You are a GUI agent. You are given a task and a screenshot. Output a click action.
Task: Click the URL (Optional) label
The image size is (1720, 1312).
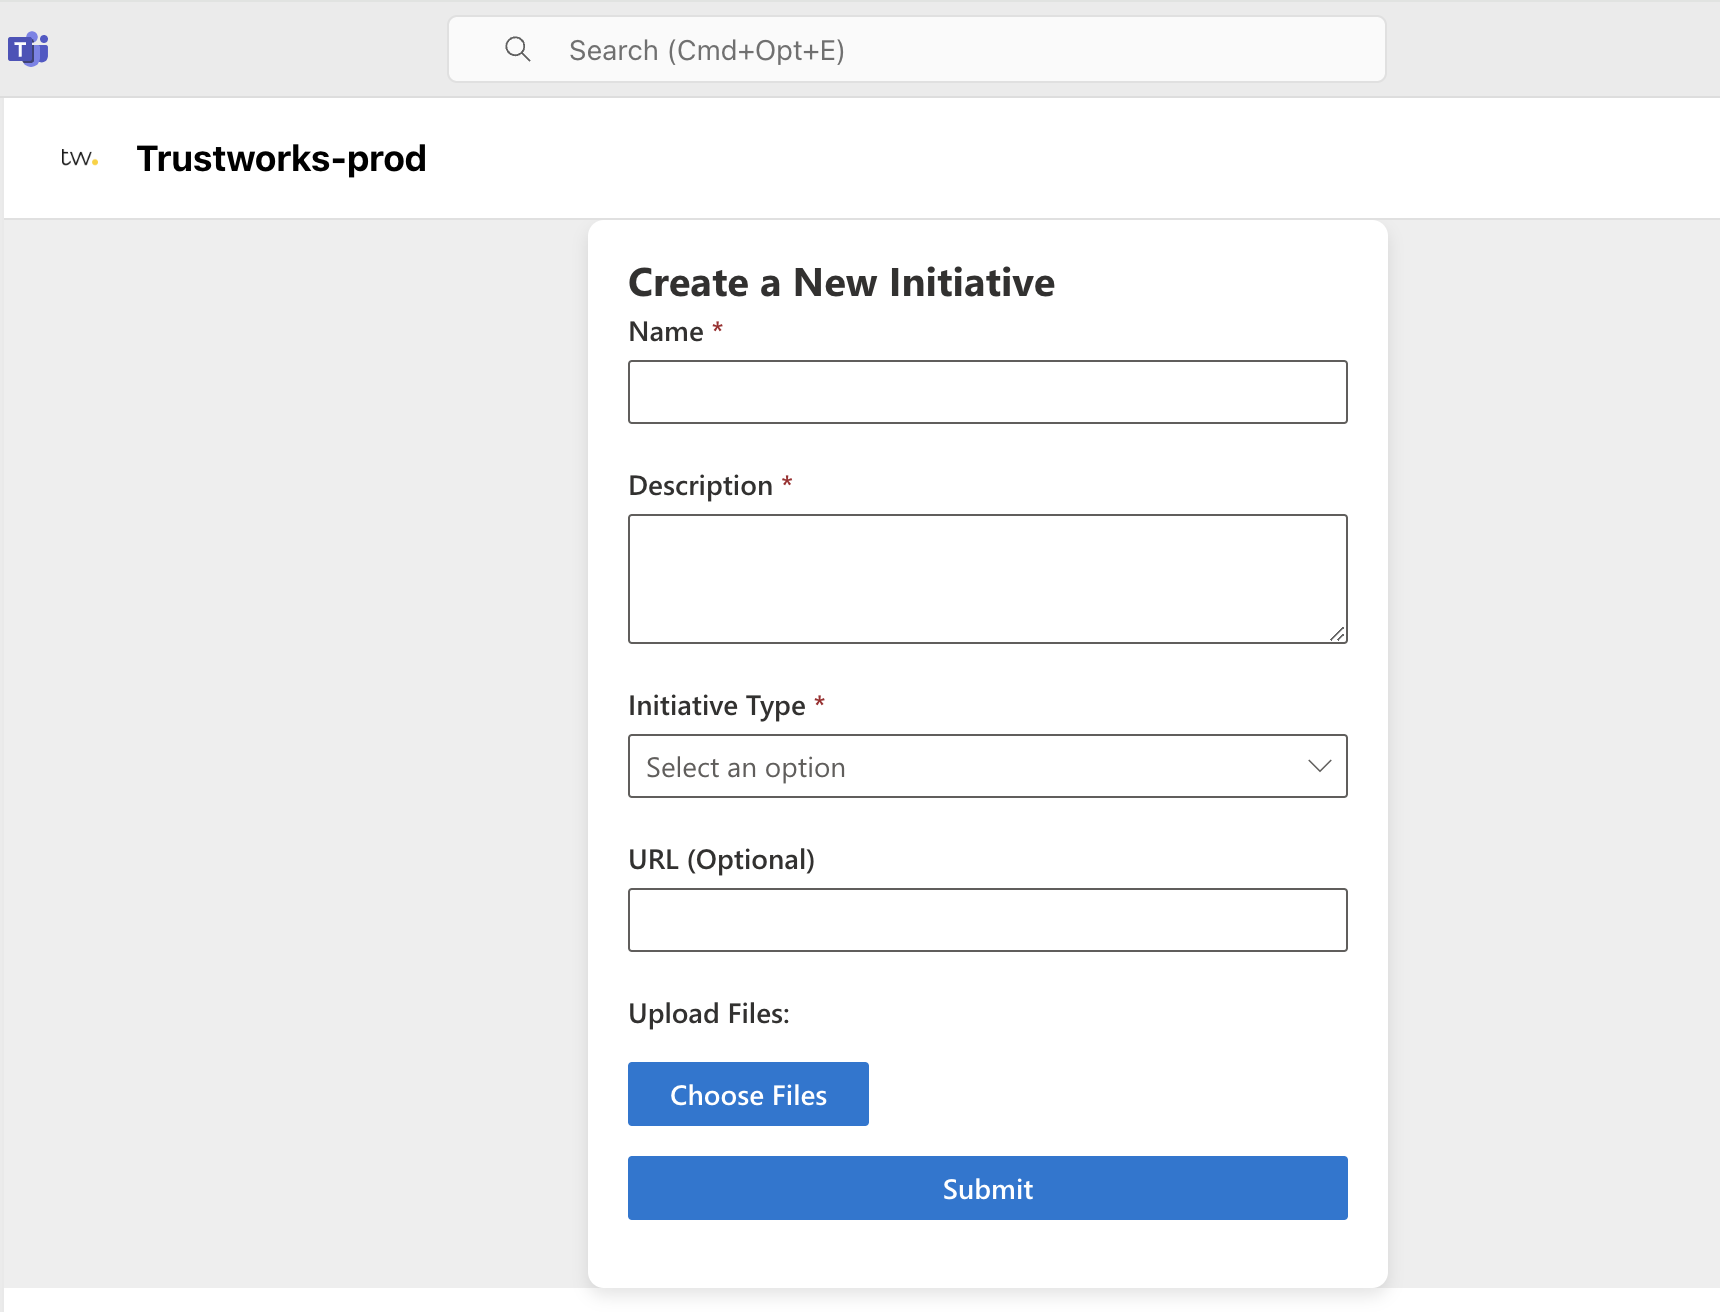pos(721,860)
